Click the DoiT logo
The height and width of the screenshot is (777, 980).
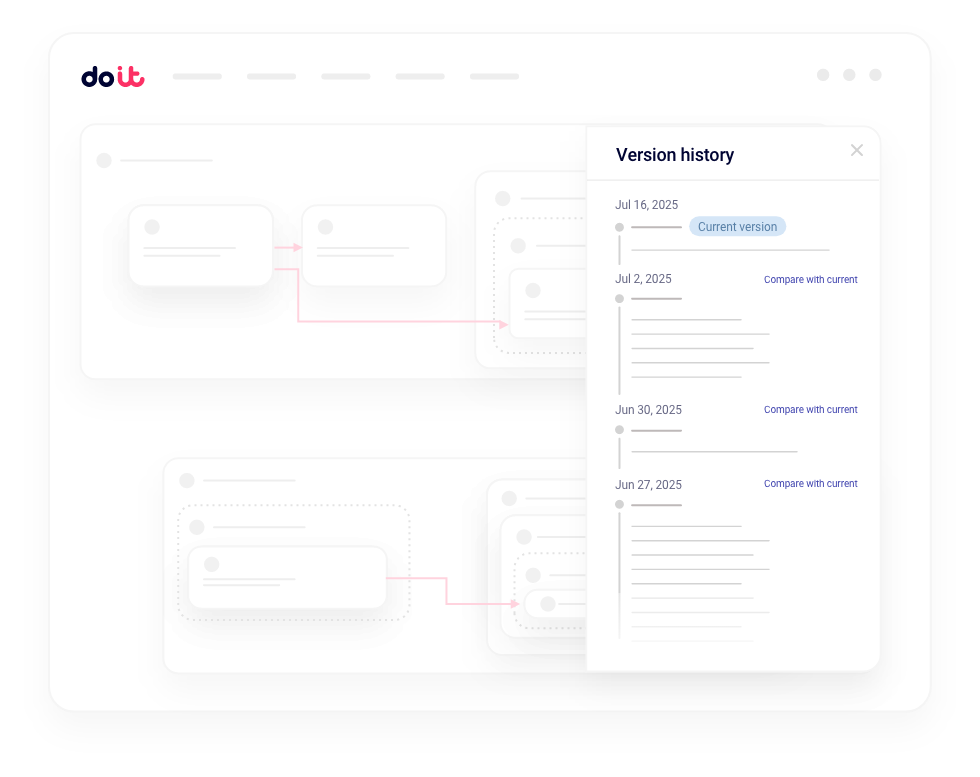click(112, 77)
